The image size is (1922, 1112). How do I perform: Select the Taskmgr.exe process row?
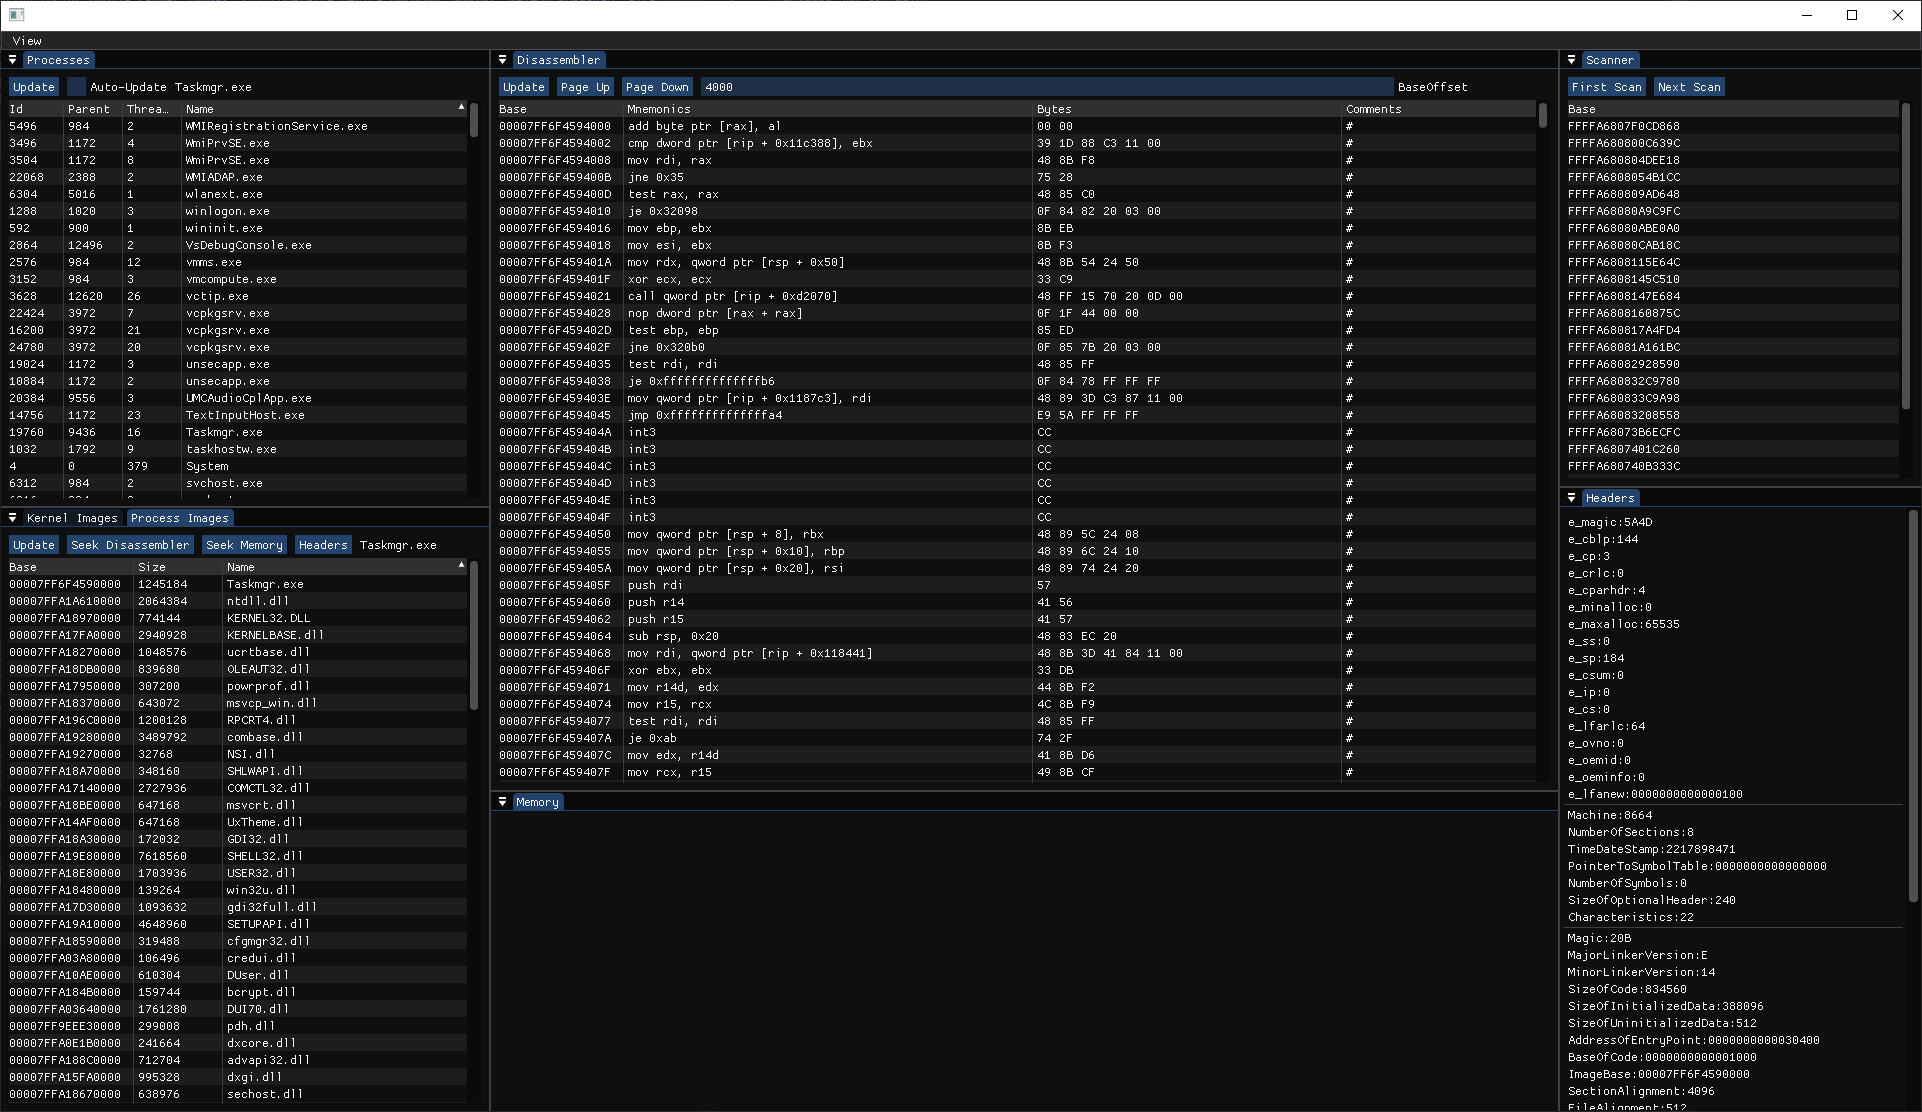[x=224, y=432]
